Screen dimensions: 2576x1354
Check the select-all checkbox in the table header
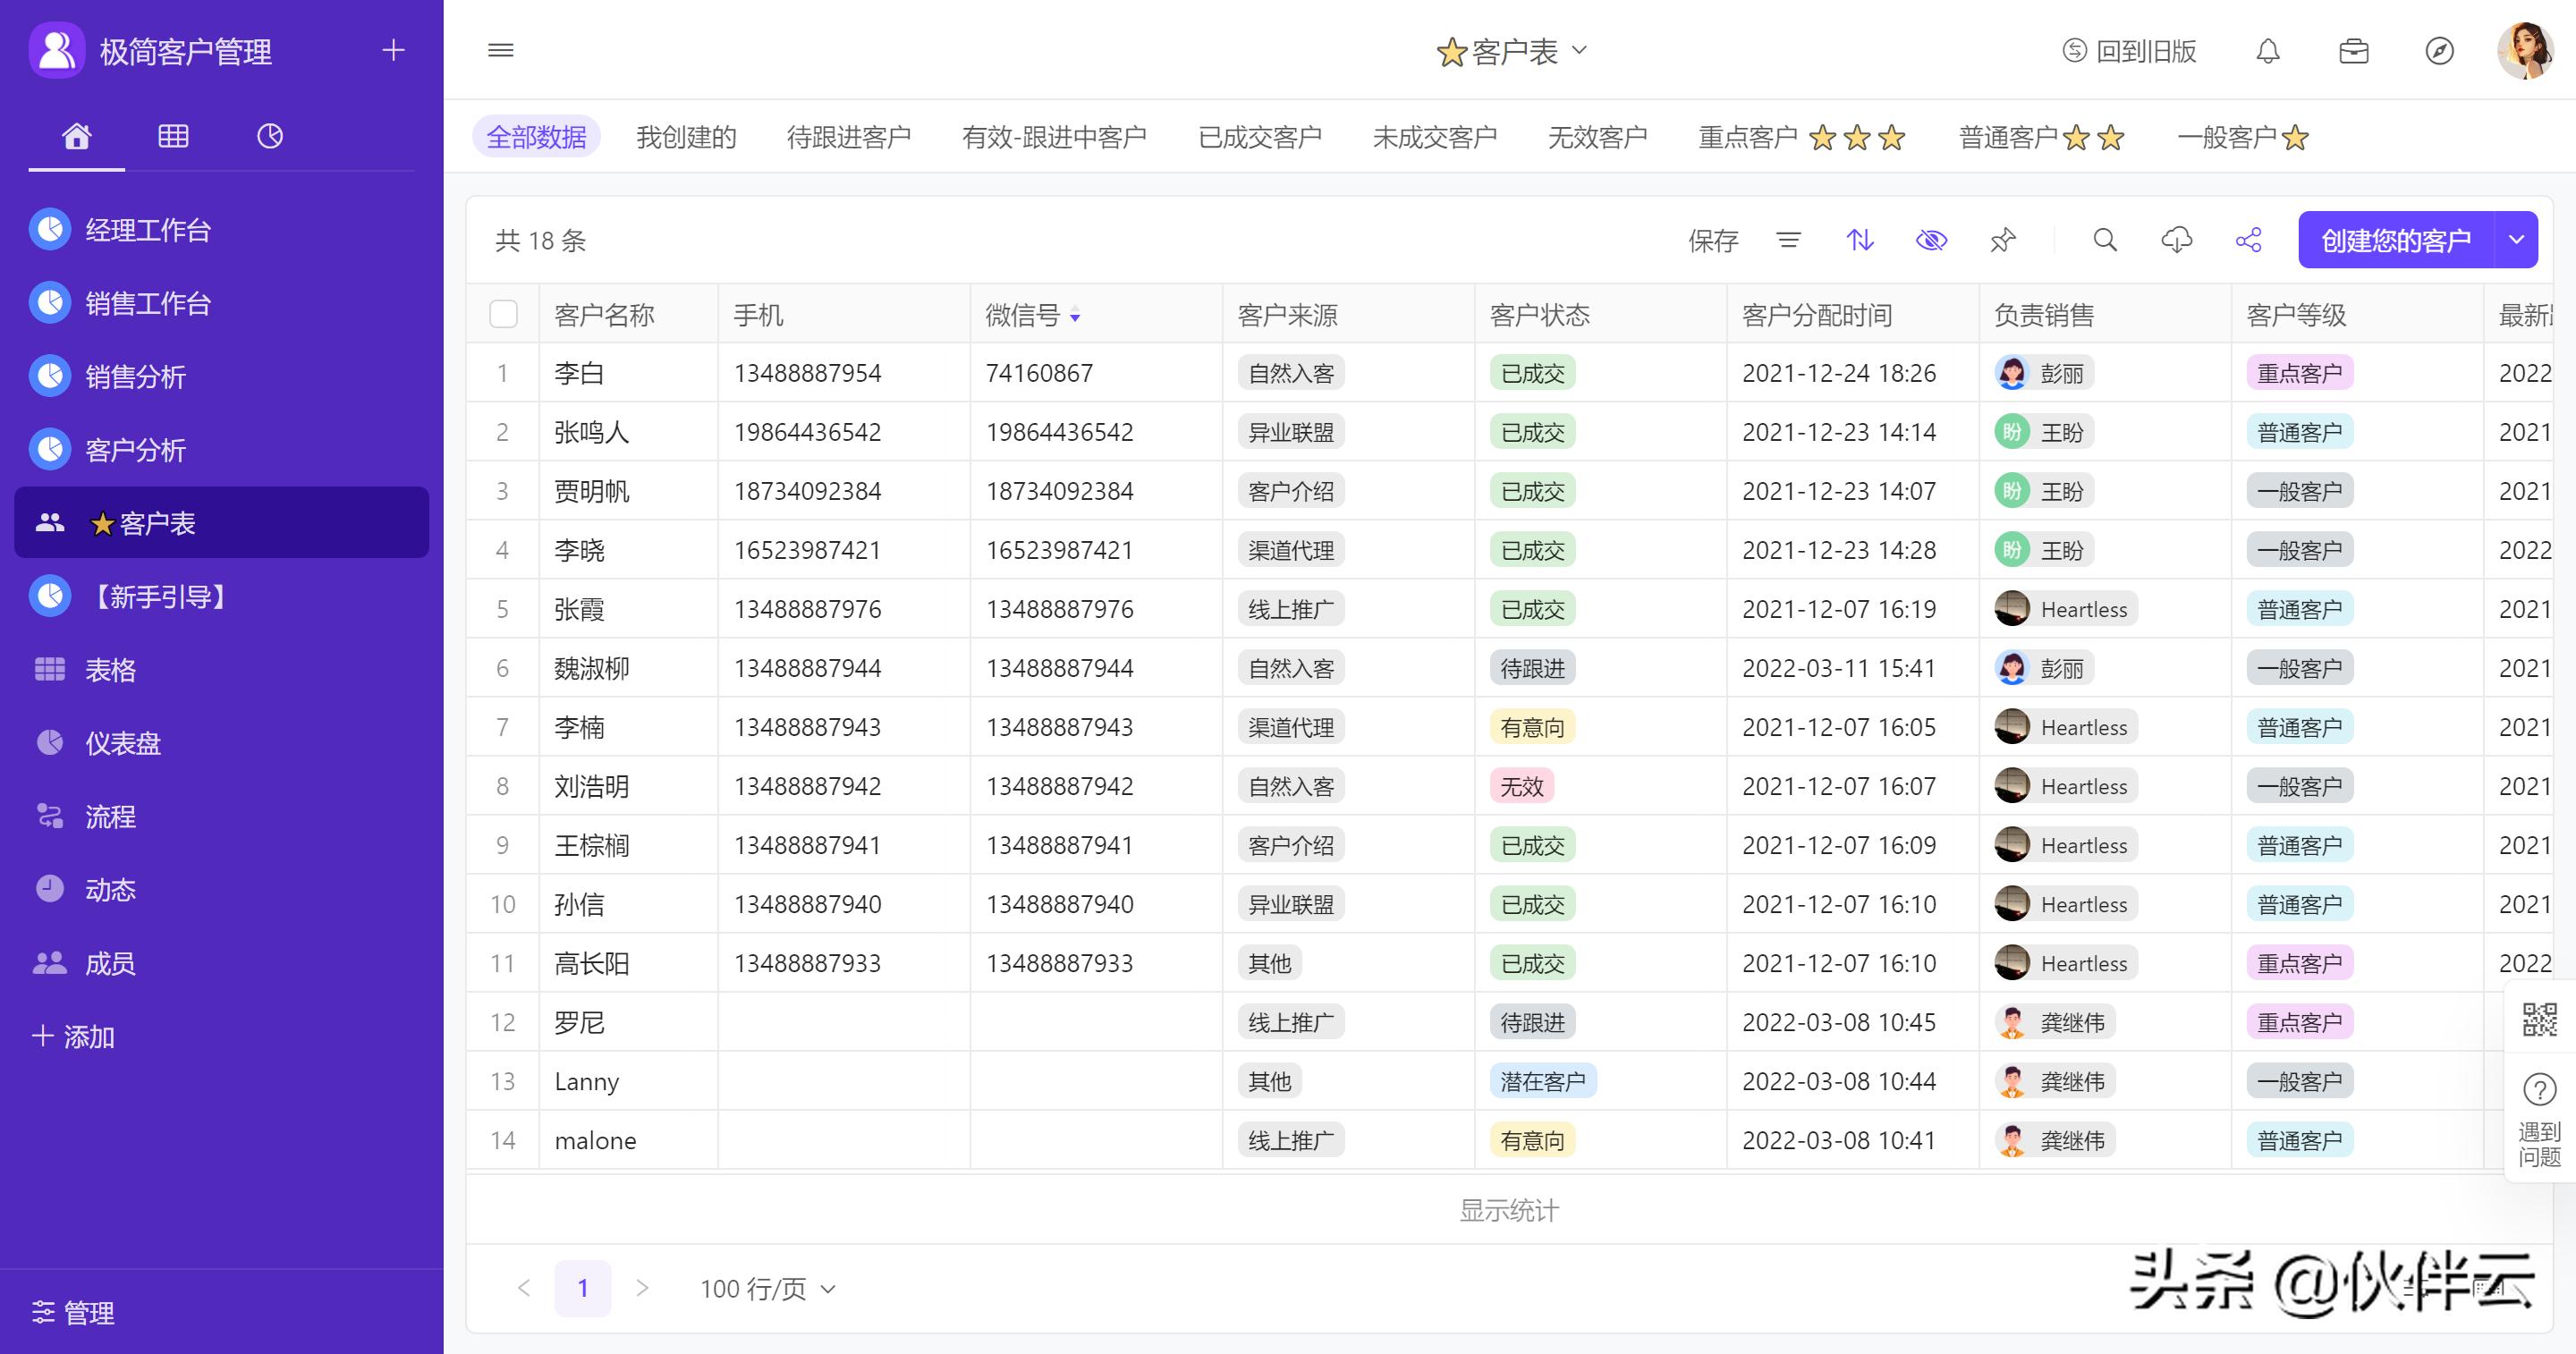(x=503, y=313)
